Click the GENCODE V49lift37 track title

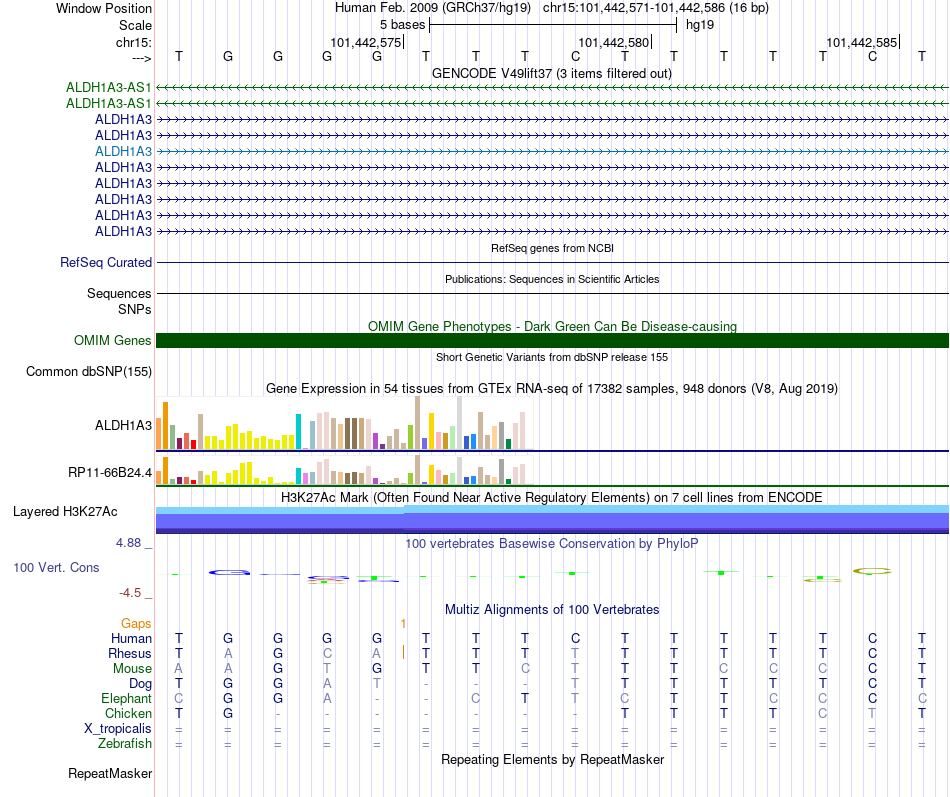[551, 74]
